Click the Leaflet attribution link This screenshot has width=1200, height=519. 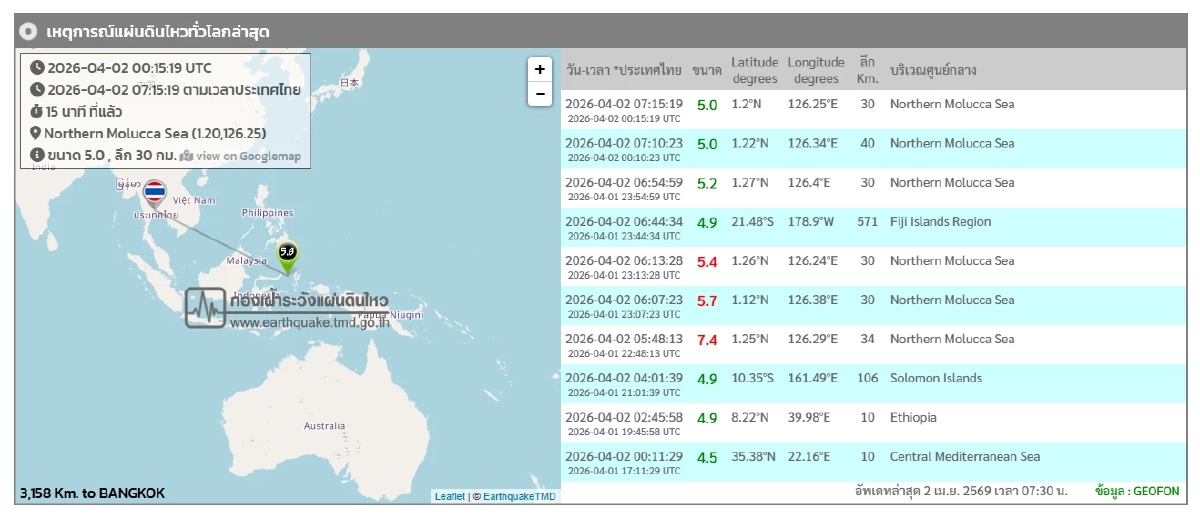[449, 496]
